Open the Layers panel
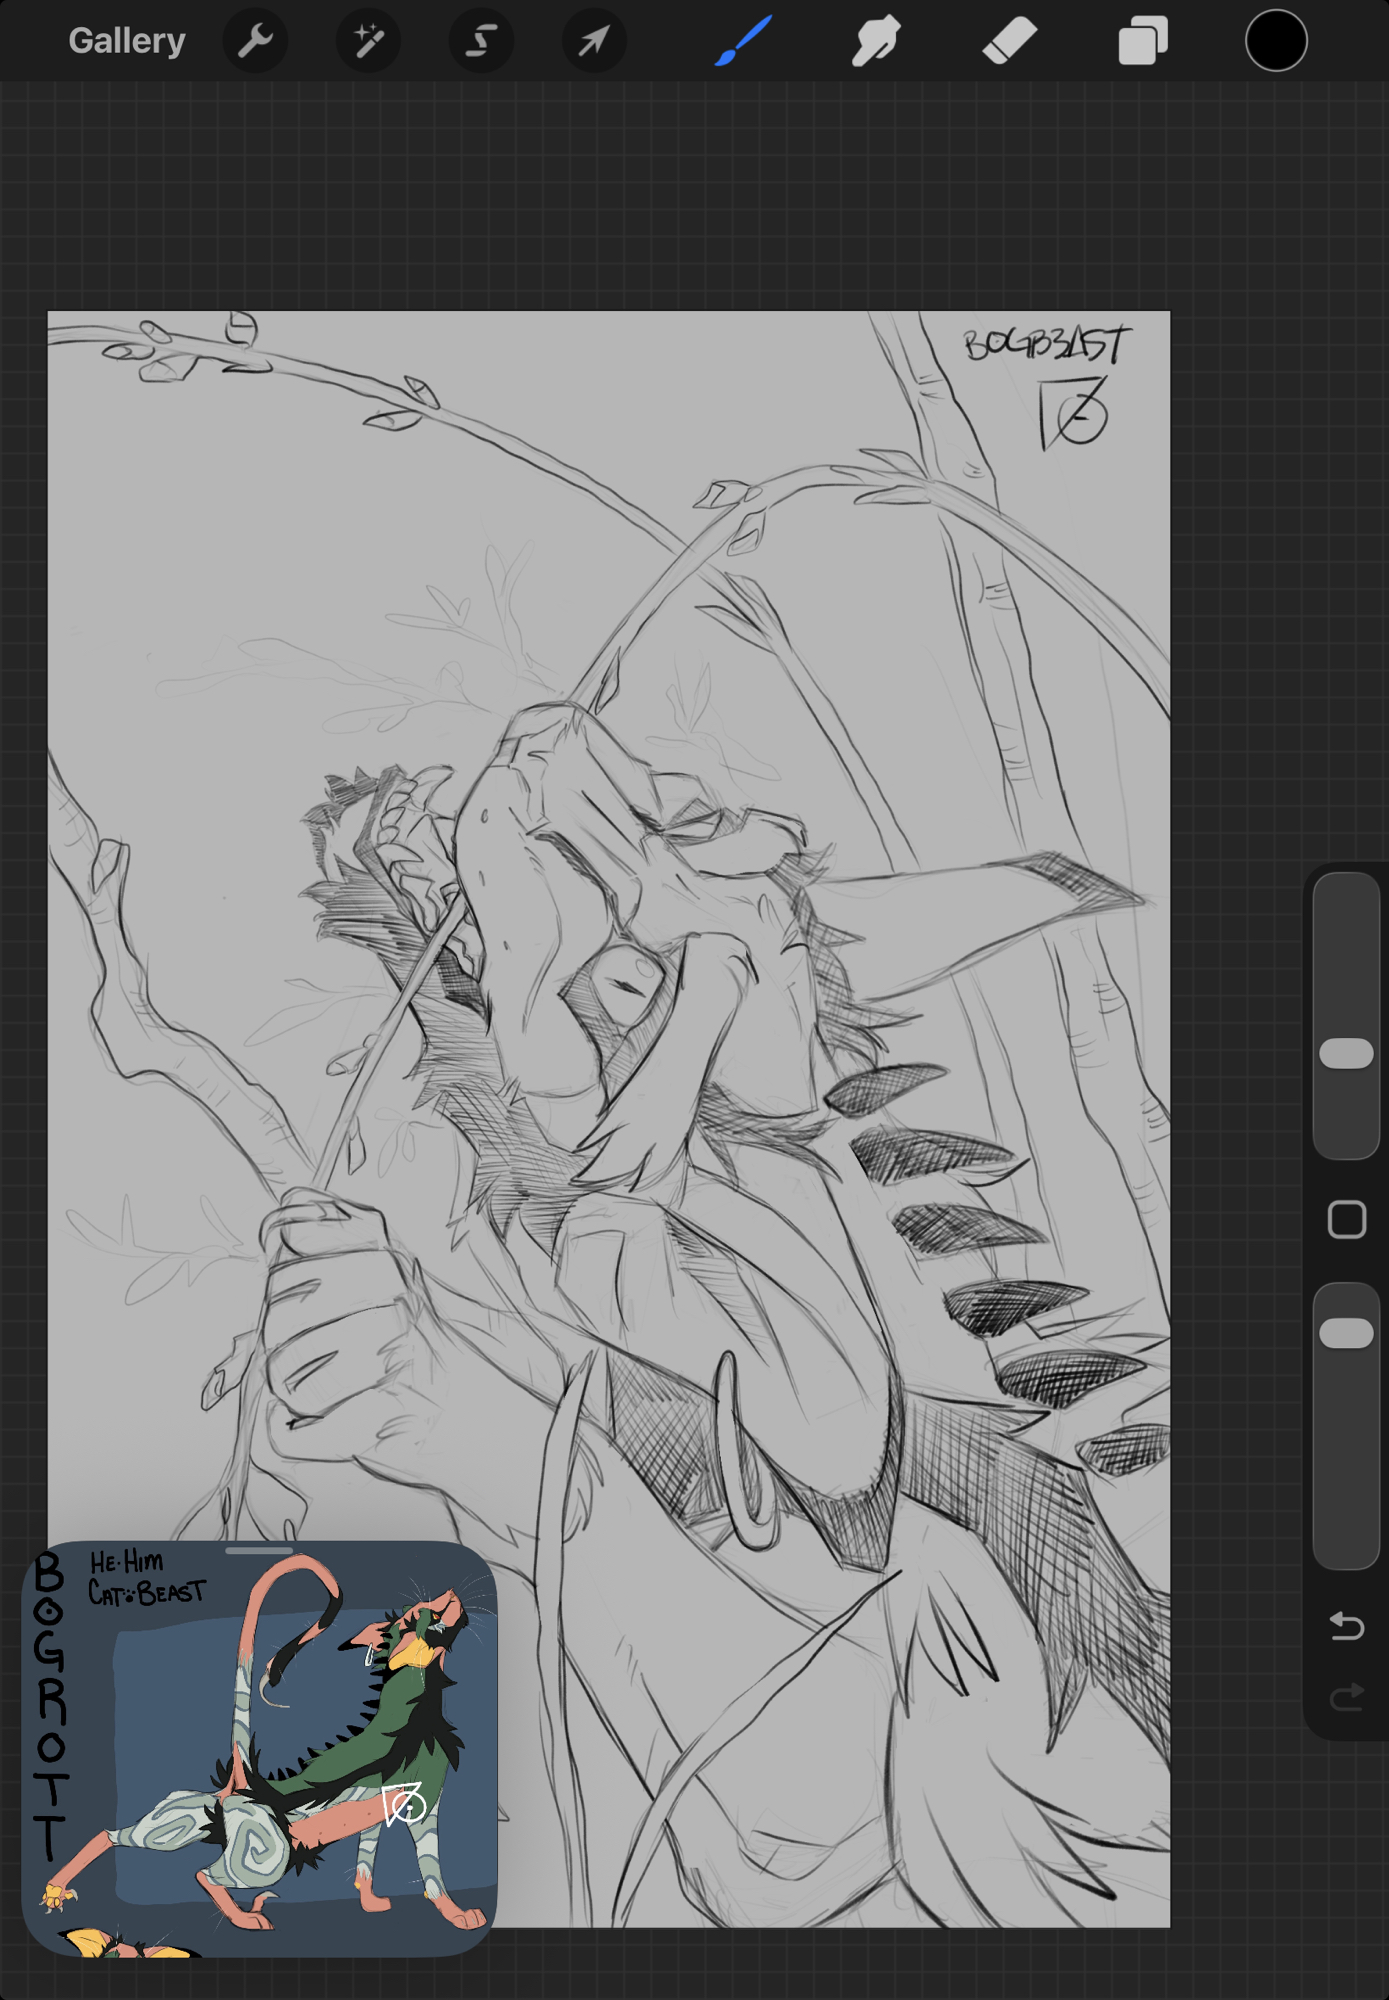This screenshot has width=1389, height=2000. [1143, 41]
